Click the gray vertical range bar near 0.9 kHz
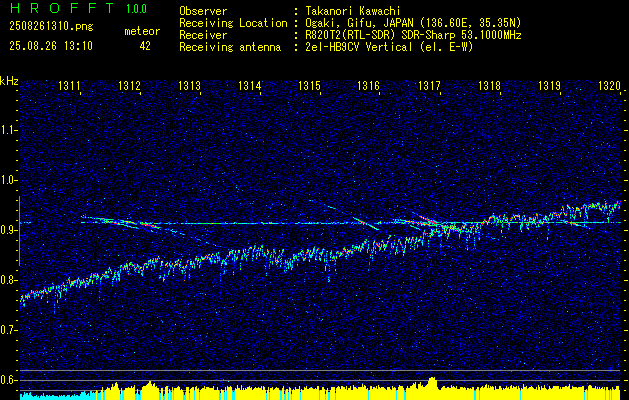 tap(19, 231)
